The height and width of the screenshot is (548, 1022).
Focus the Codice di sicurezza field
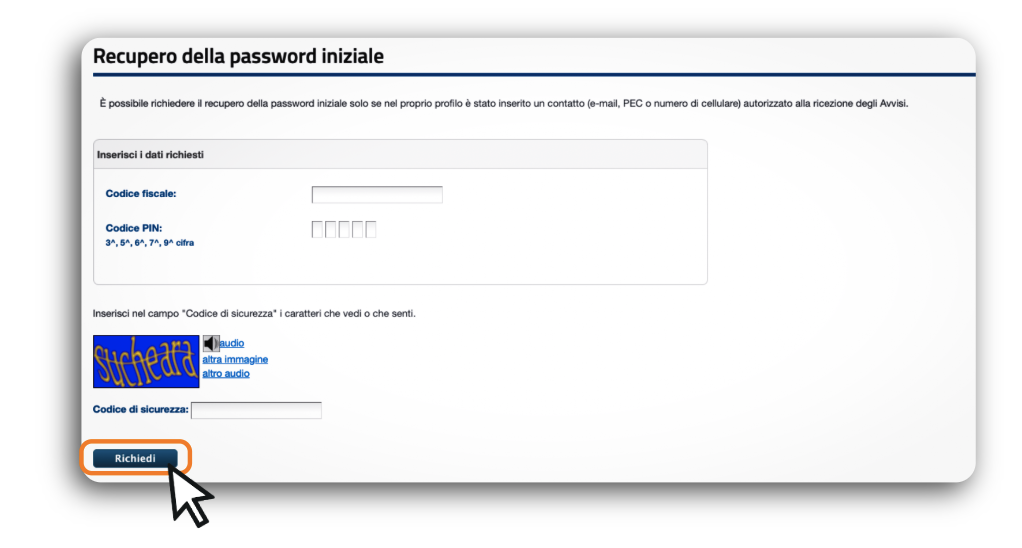tap(256, 410)
